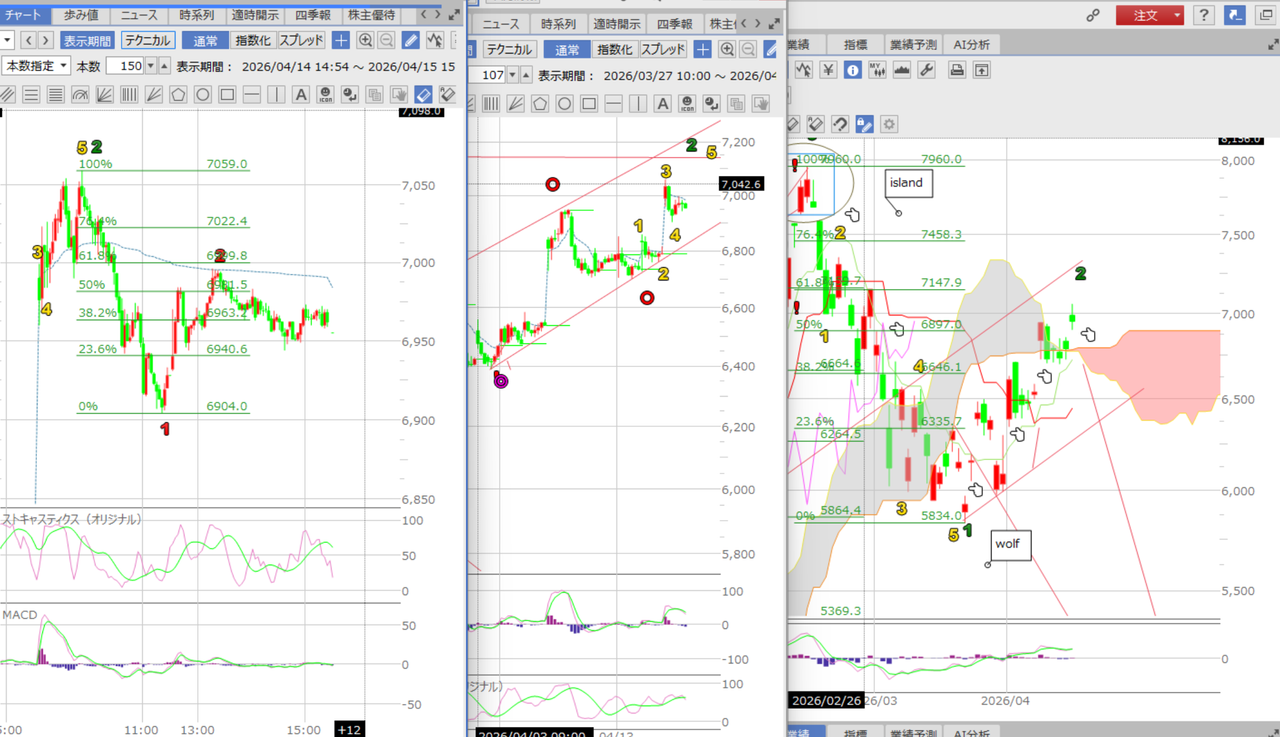Click the 表示期間 button in left chart
This screenshot has height=737, width=1280.
click(87, 40)
